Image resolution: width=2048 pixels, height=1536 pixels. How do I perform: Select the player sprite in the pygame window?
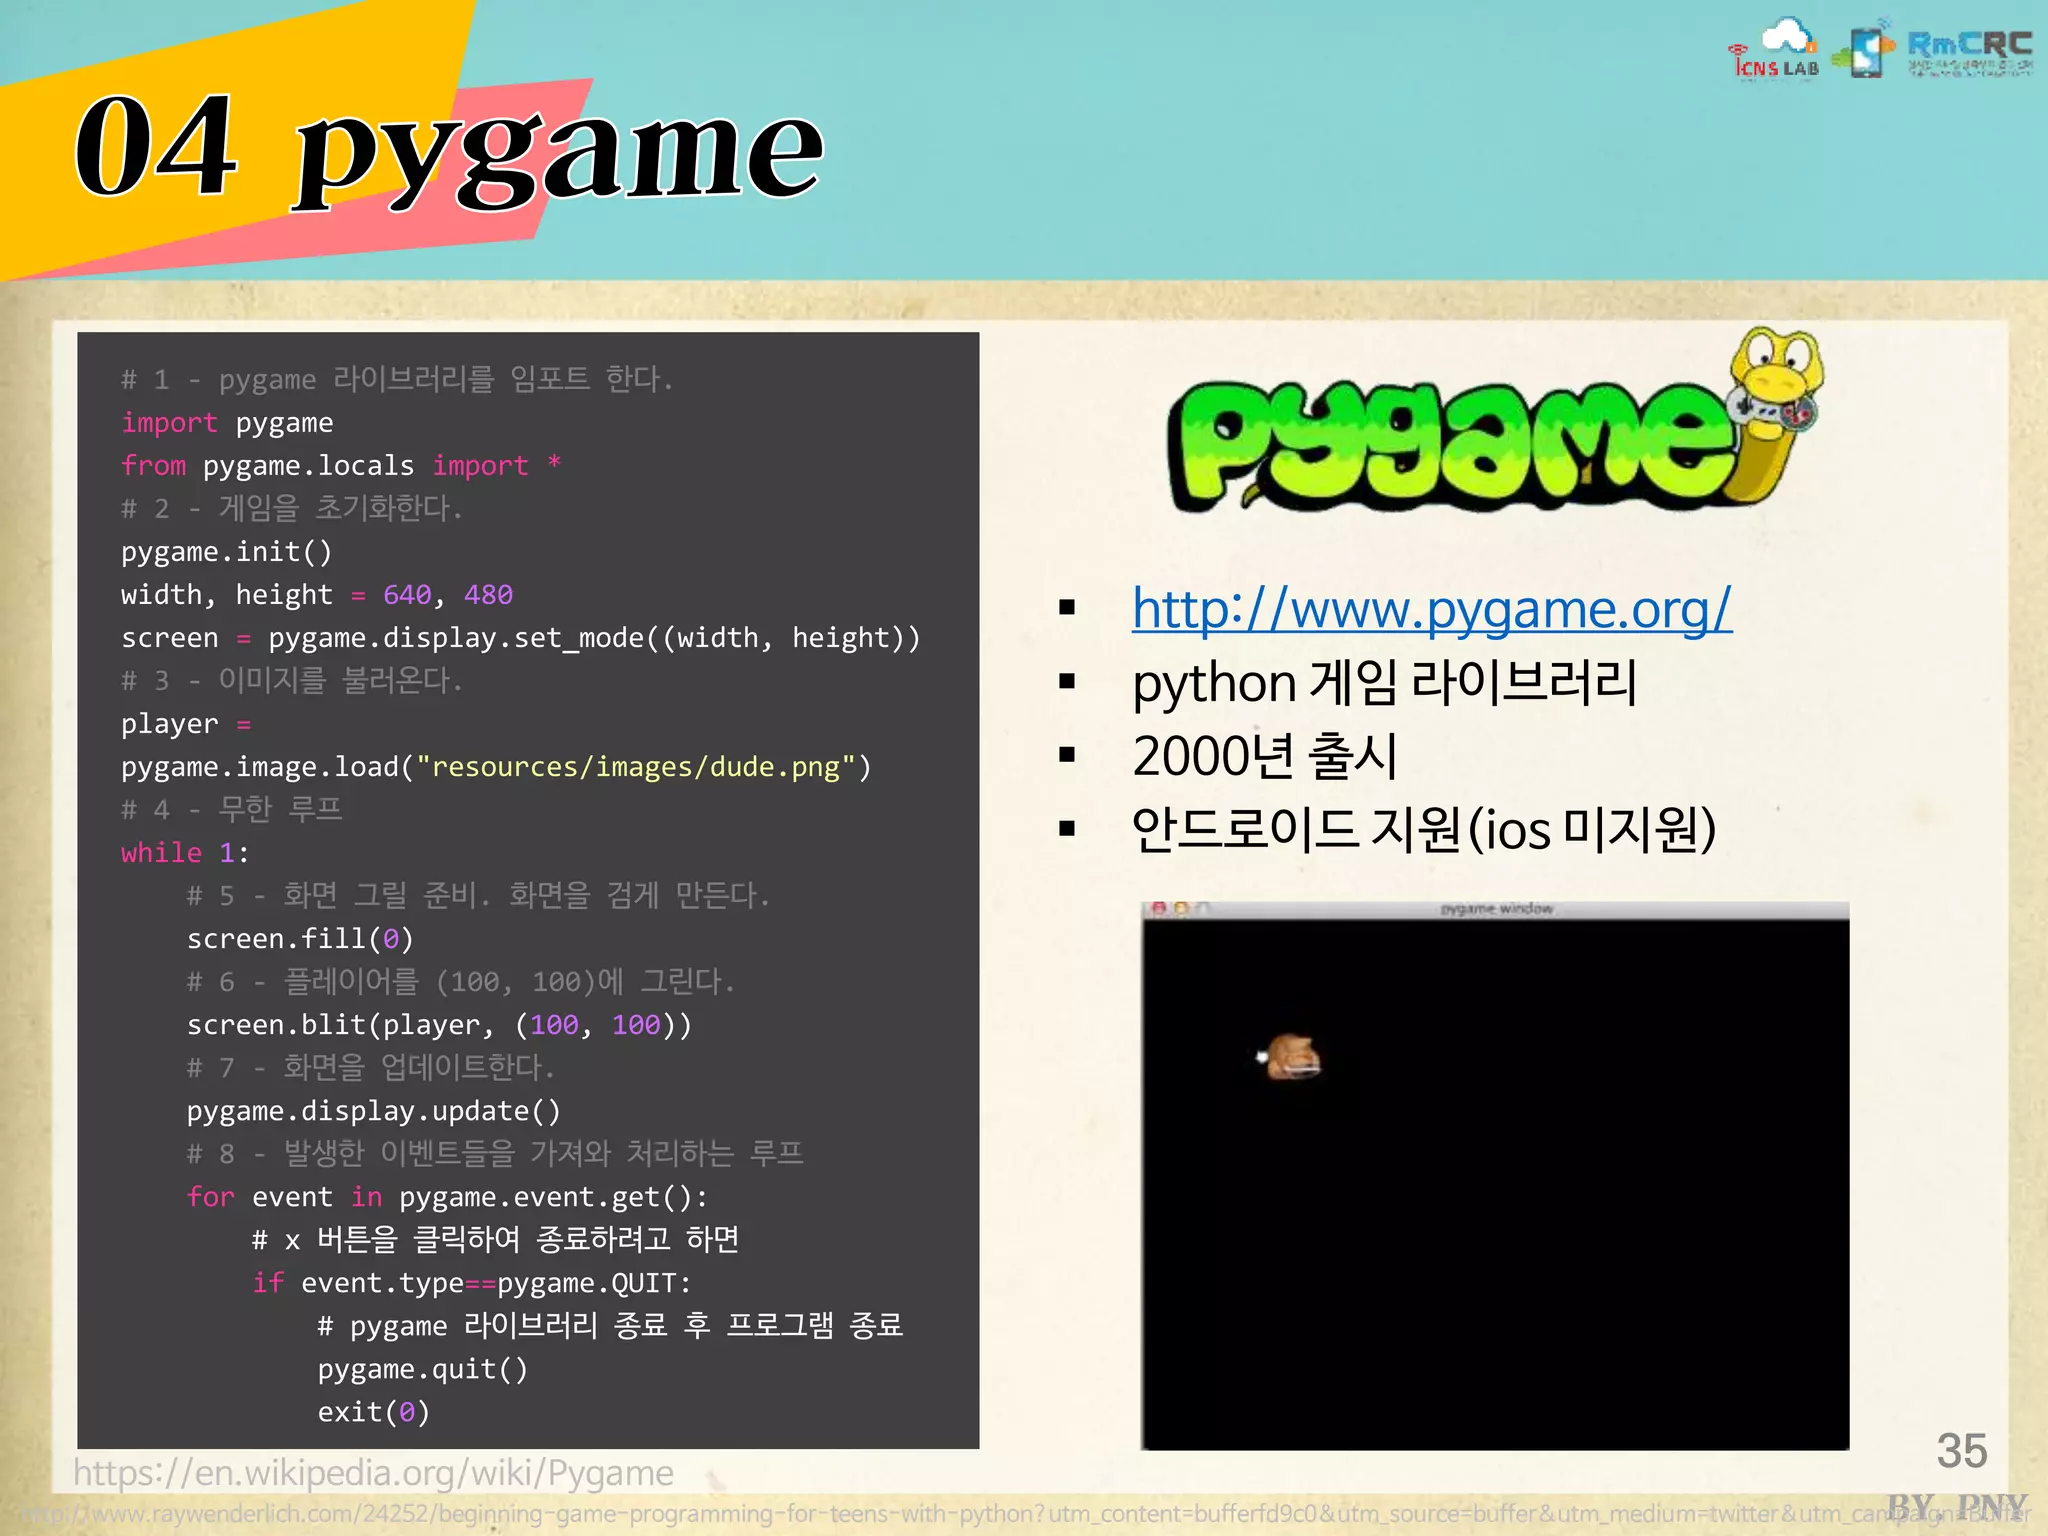pyautogui.click(x=1291, y=1057)
